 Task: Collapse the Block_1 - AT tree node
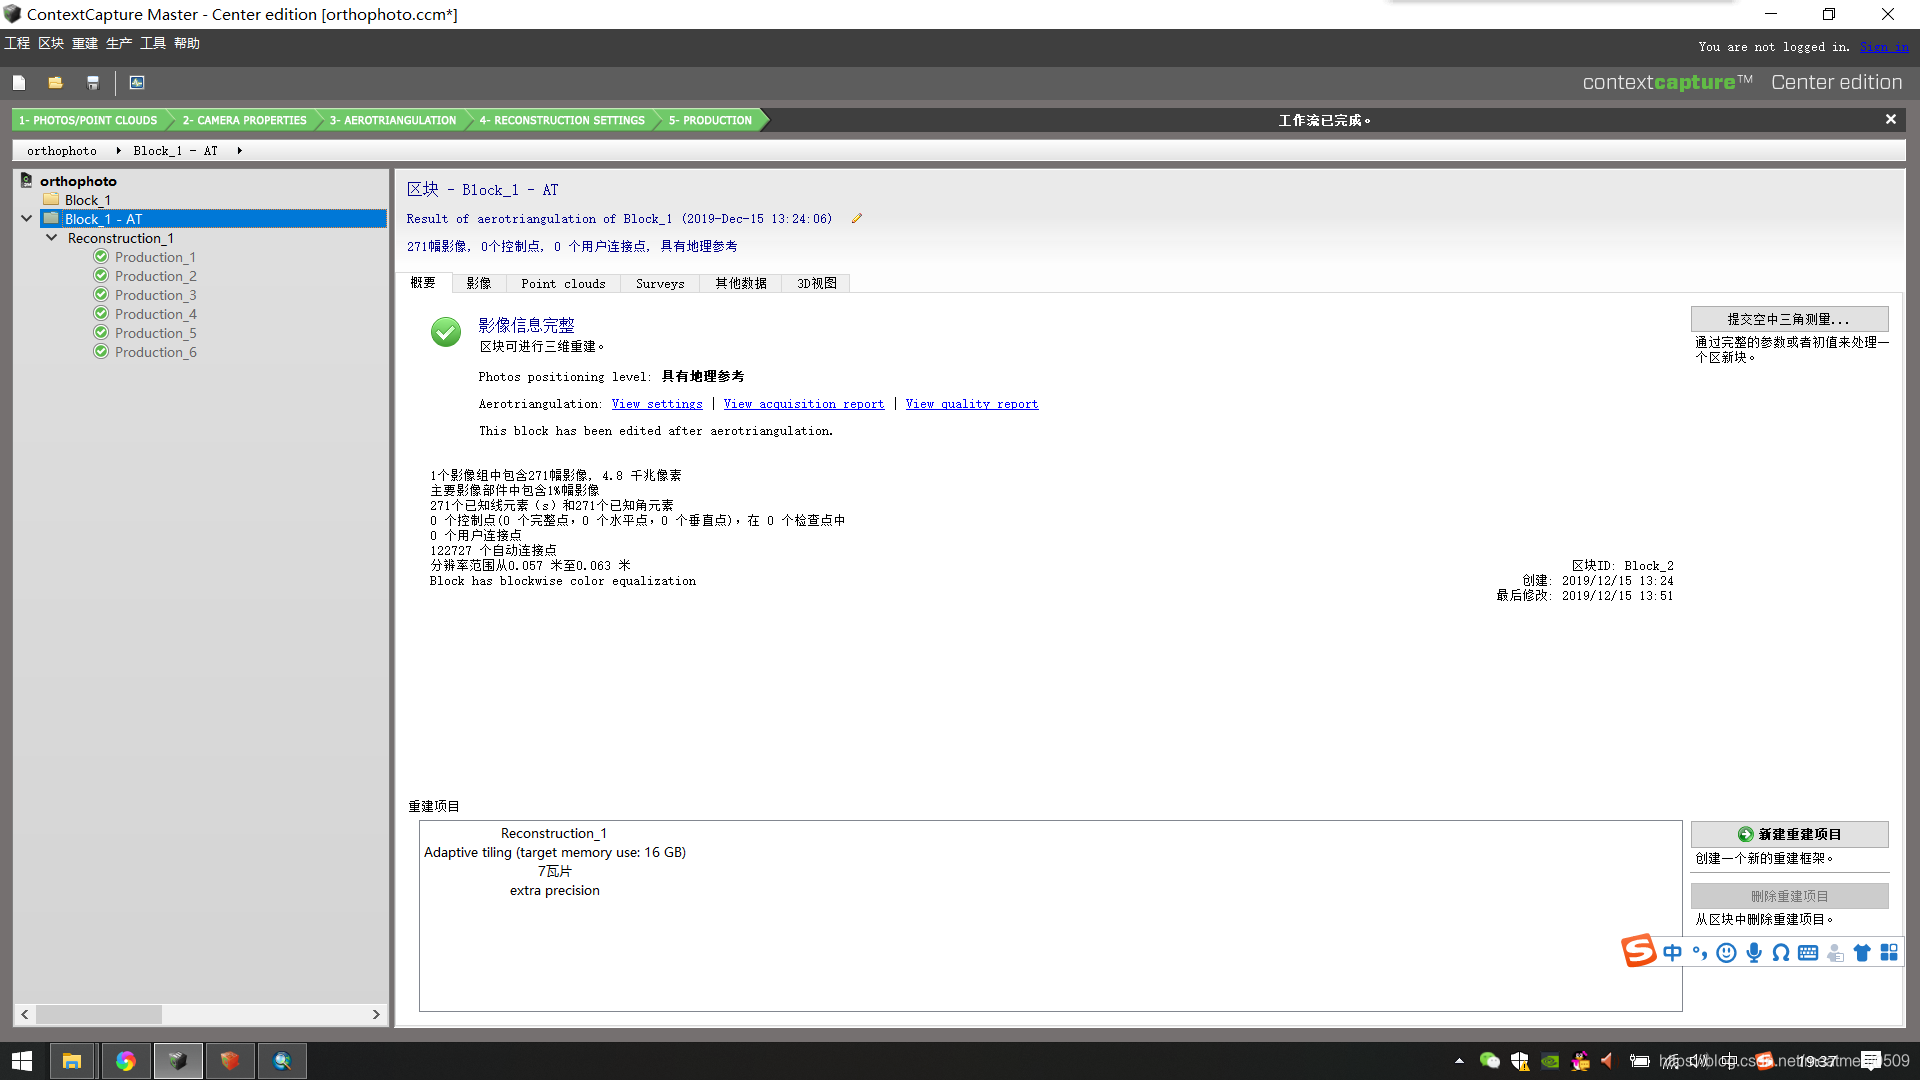pos(27,218)
